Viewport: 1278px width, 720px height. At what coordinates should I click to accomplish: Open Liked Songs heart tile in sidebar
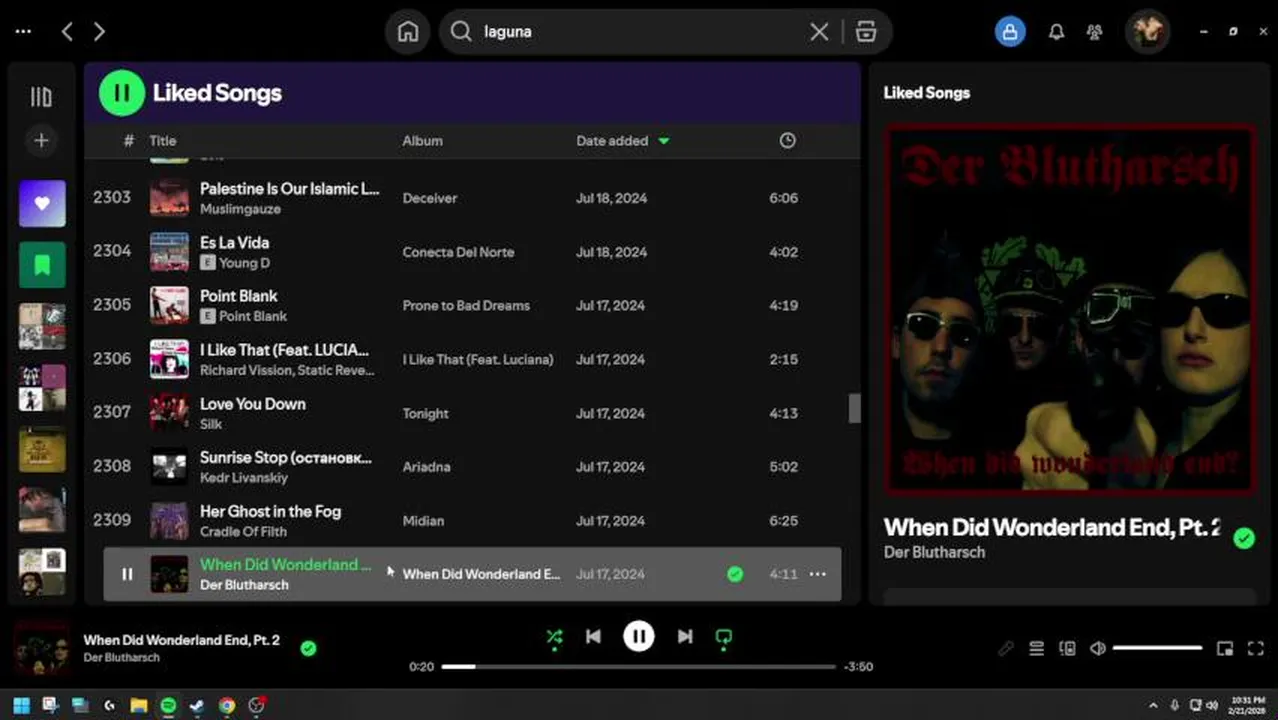(42, 203)
